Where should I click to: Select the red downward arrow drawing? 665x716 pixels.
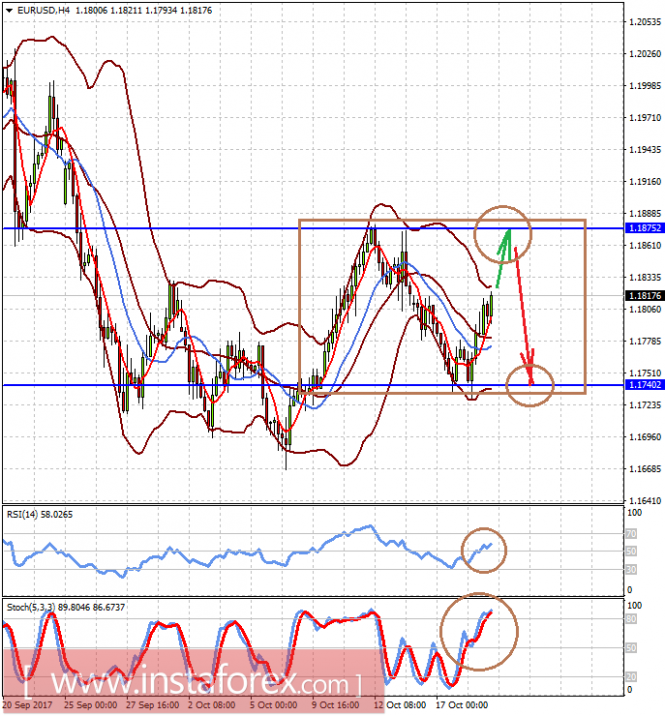(x=524, y=316)
